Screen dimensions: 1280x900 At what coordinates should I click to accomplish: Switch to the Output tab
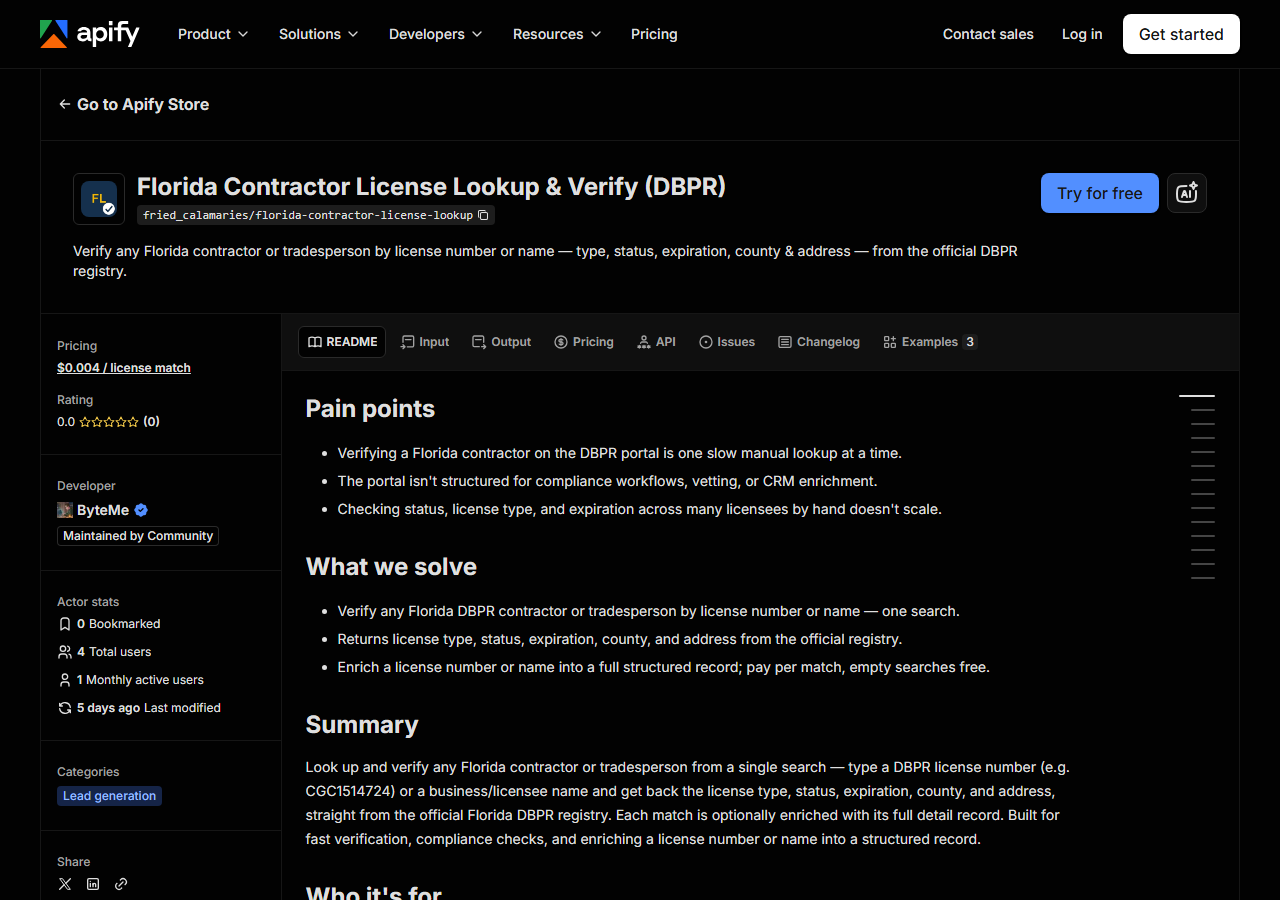point(502,342)
